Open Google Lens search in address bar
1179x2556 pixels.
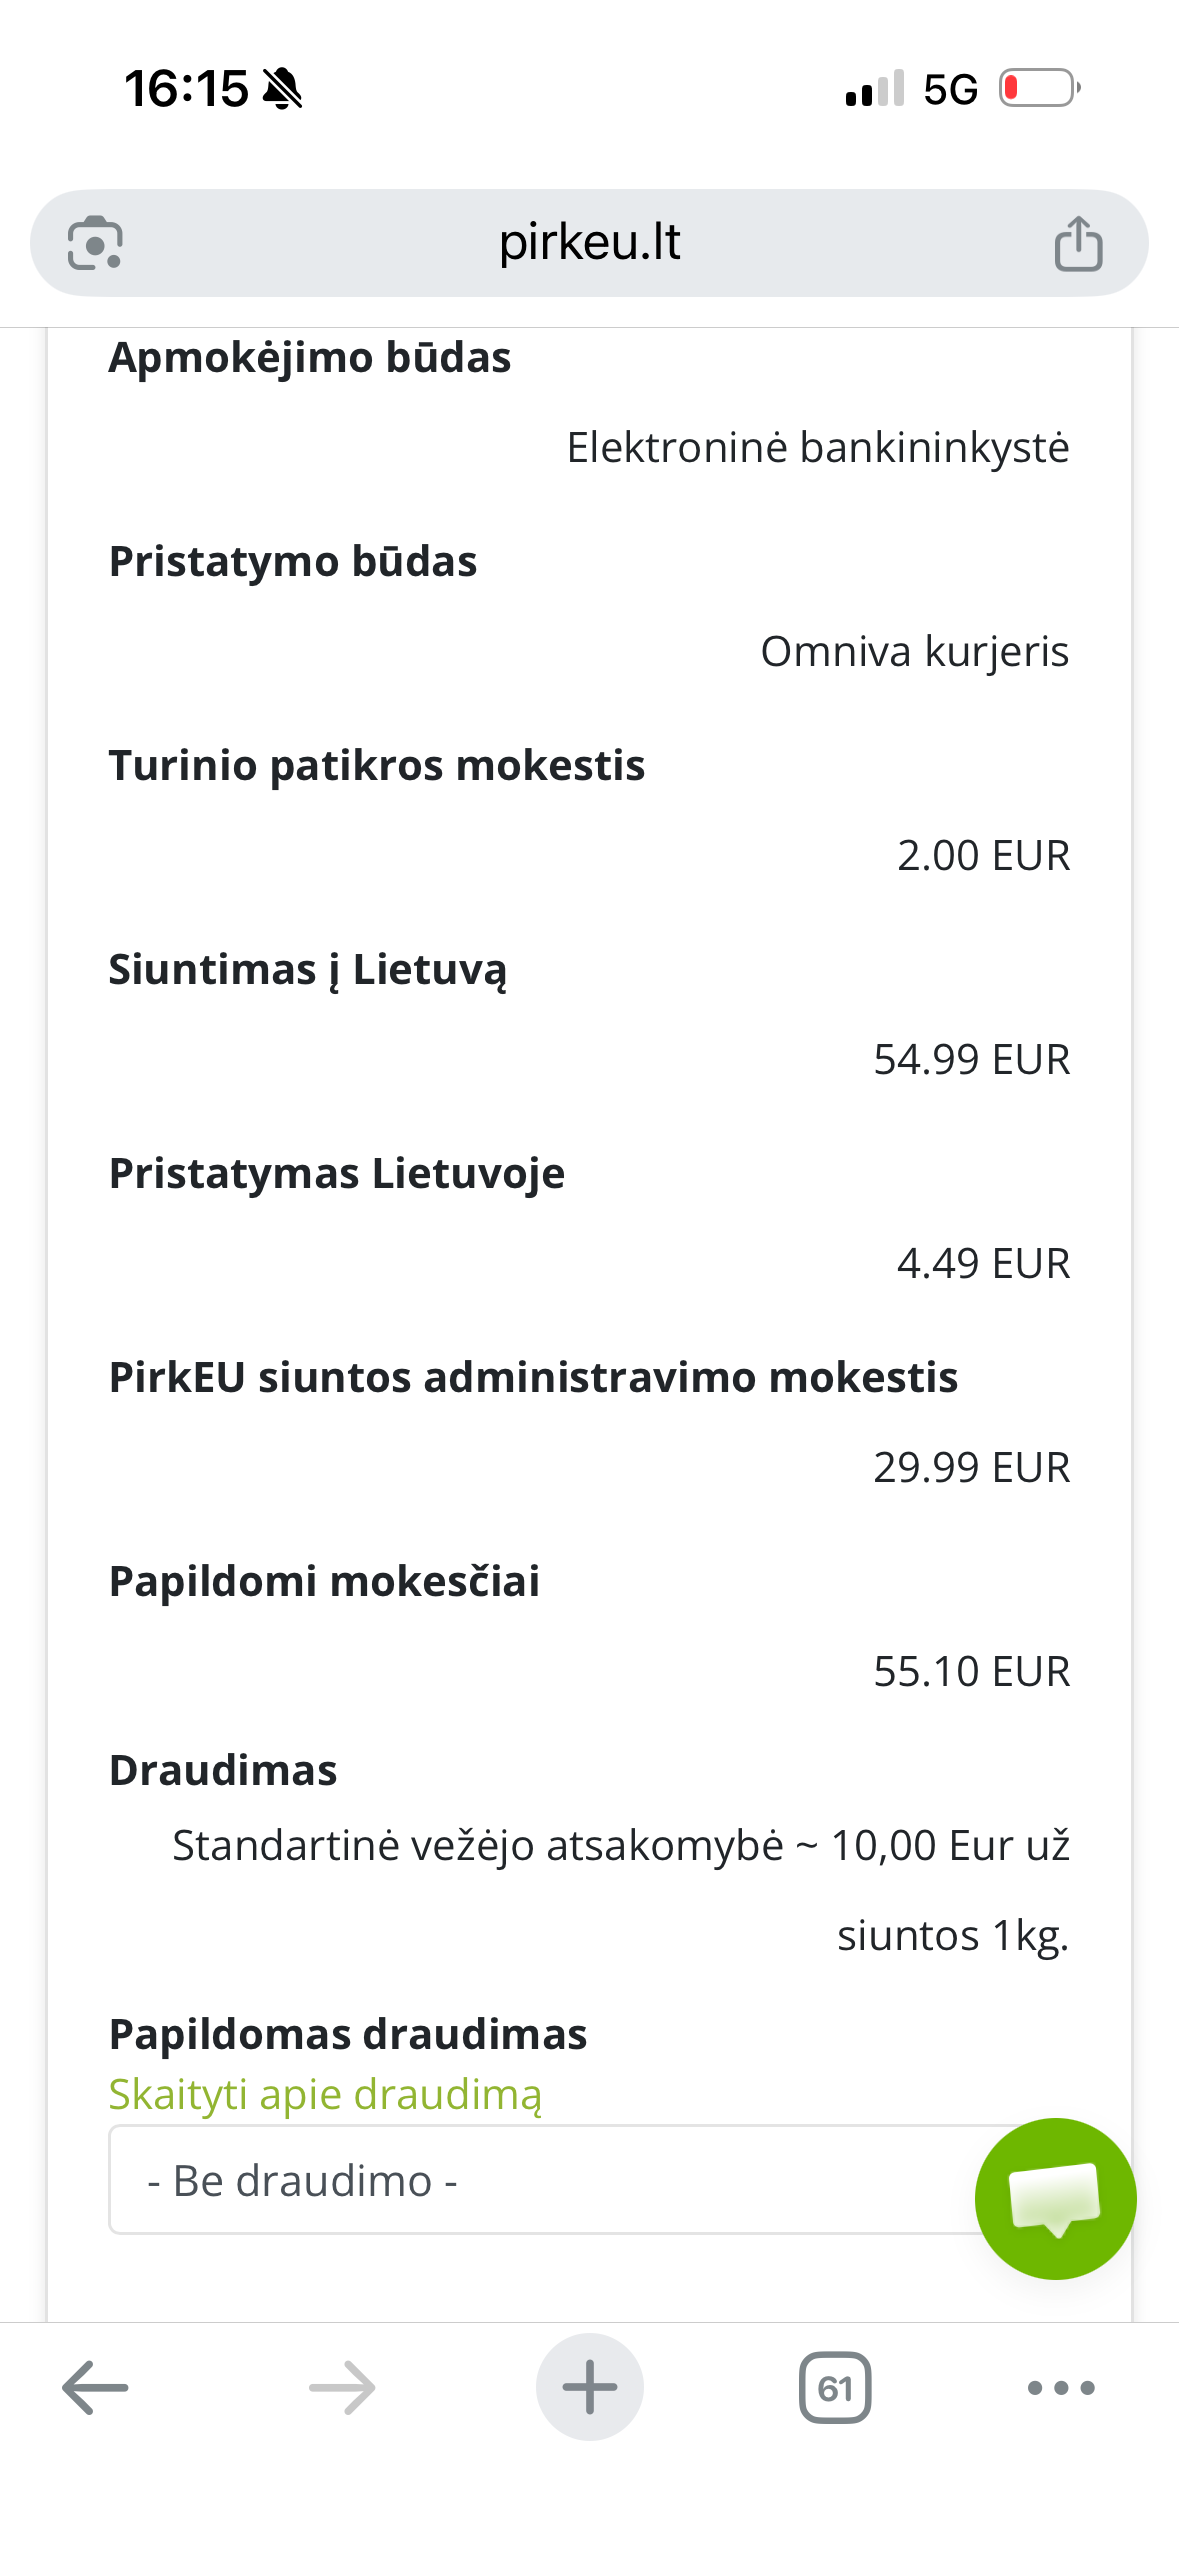click(95, 243)
